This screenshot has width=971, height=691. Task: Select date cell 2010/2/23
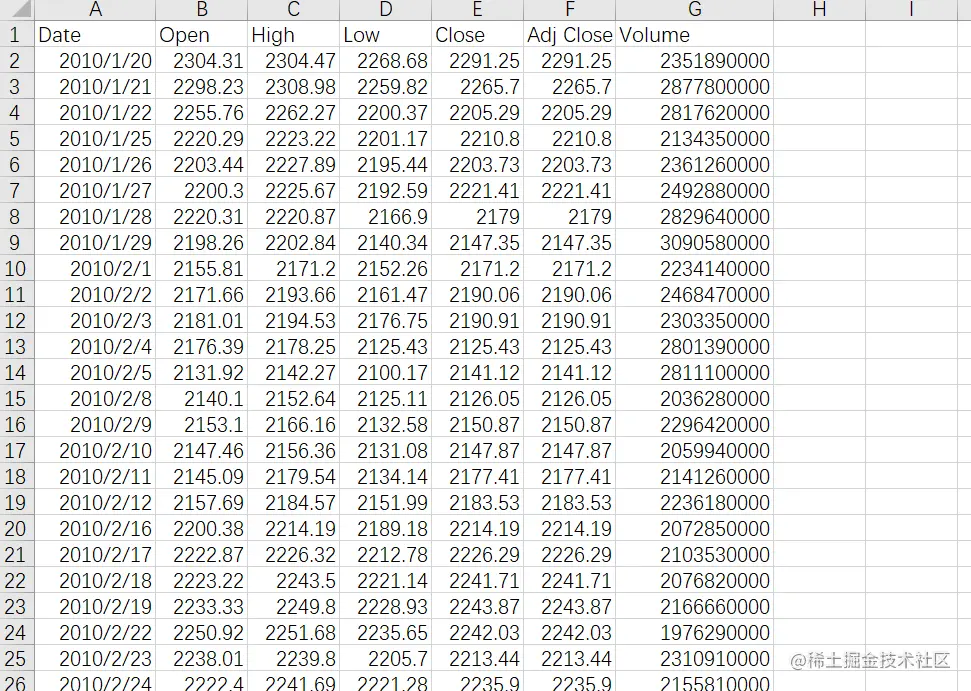pos(95,659)
